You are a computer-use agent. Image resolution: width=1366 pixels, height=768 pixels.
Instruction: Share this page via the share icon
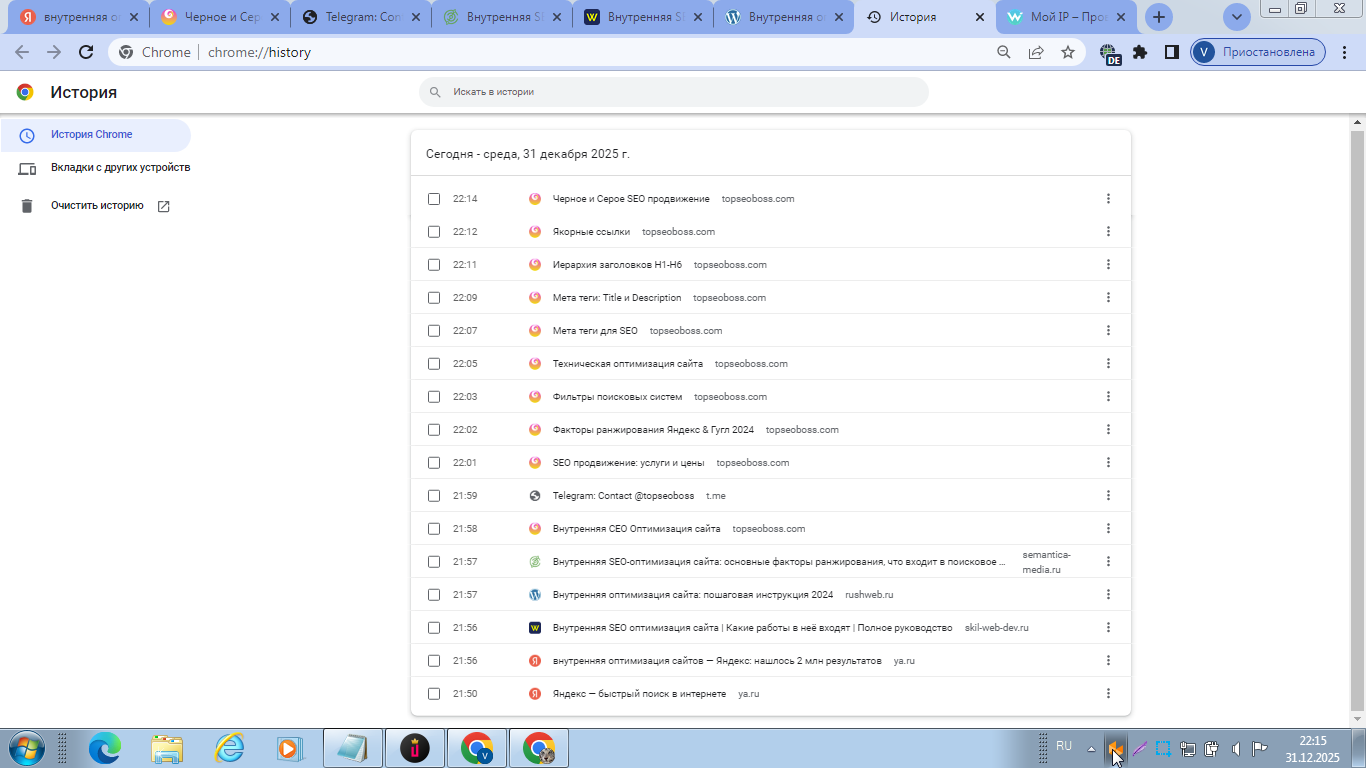tap(1036, 52)
